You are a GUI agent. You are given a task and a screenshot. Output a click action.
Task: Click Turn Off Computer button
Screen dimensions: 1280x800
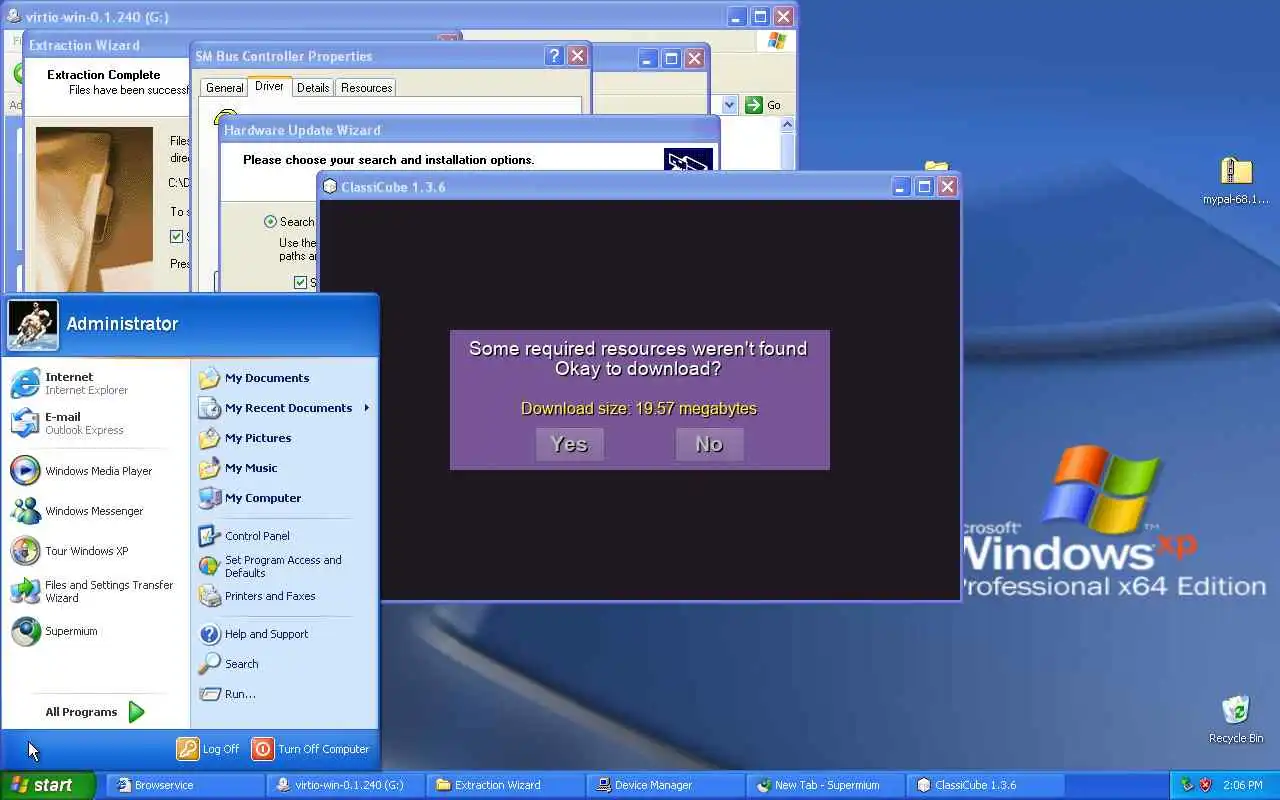[311, 749]
